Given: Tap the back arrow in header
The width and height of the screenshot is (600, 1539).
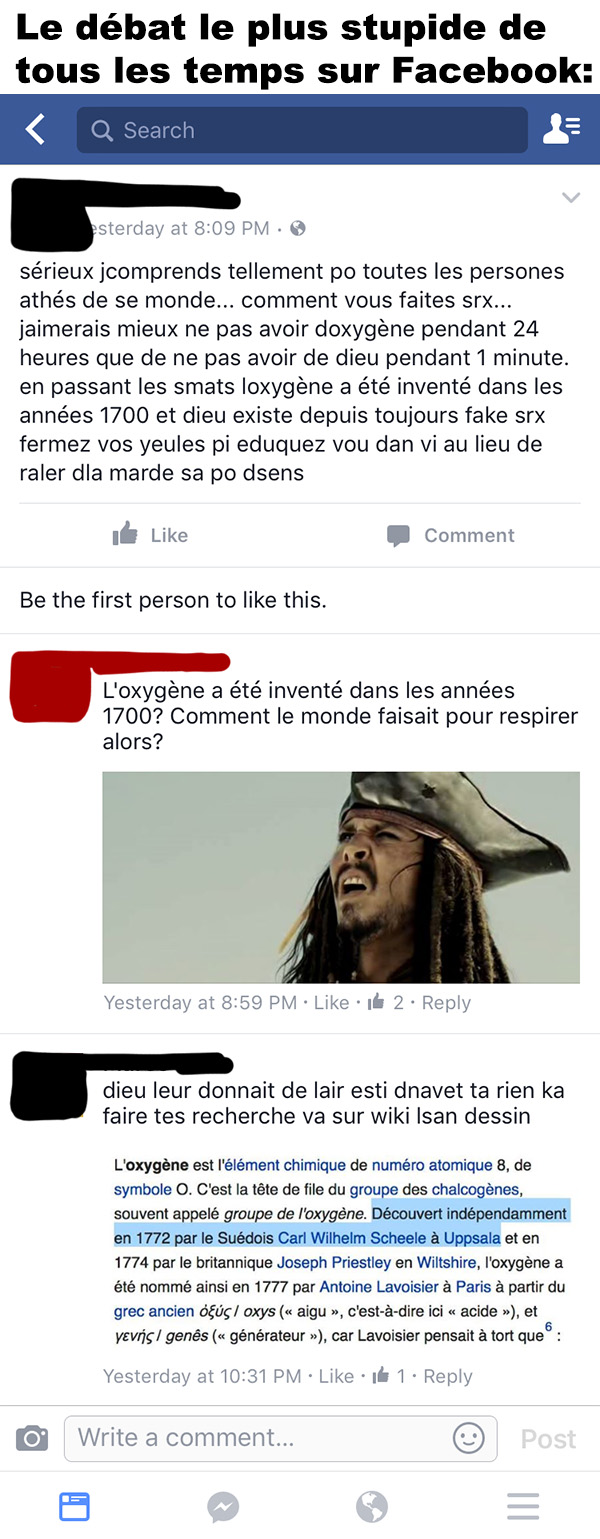Looking at the screenshot, I should click(x=35, y=129).
